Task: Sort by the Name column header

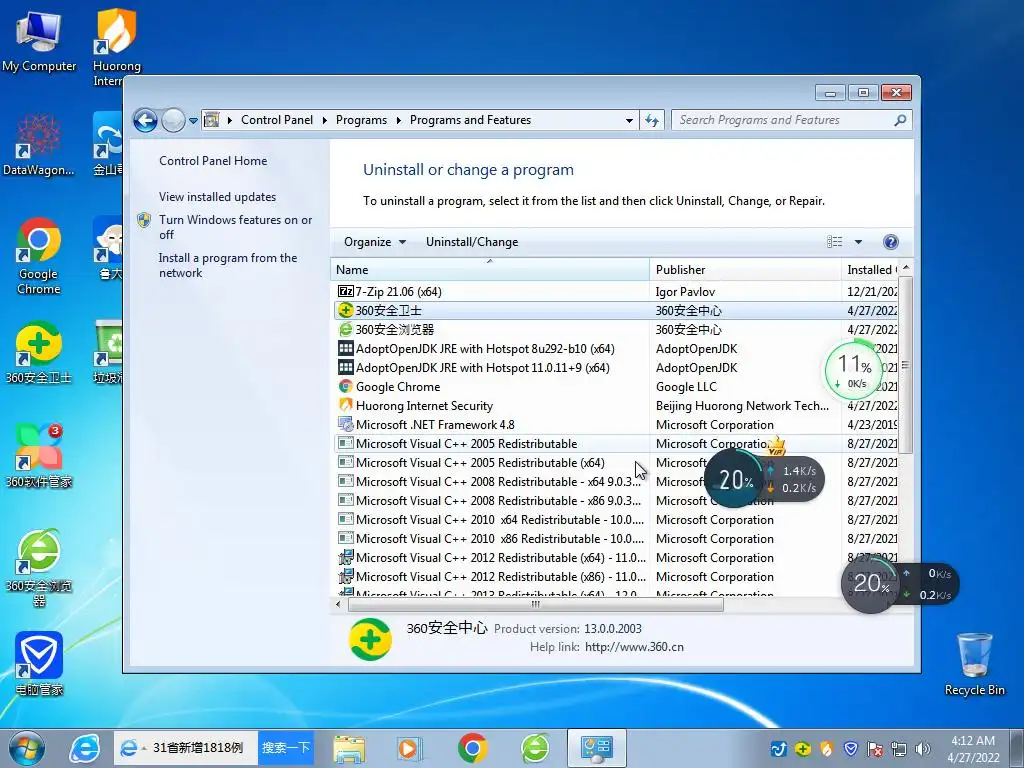Action: [x=489, y=270]
